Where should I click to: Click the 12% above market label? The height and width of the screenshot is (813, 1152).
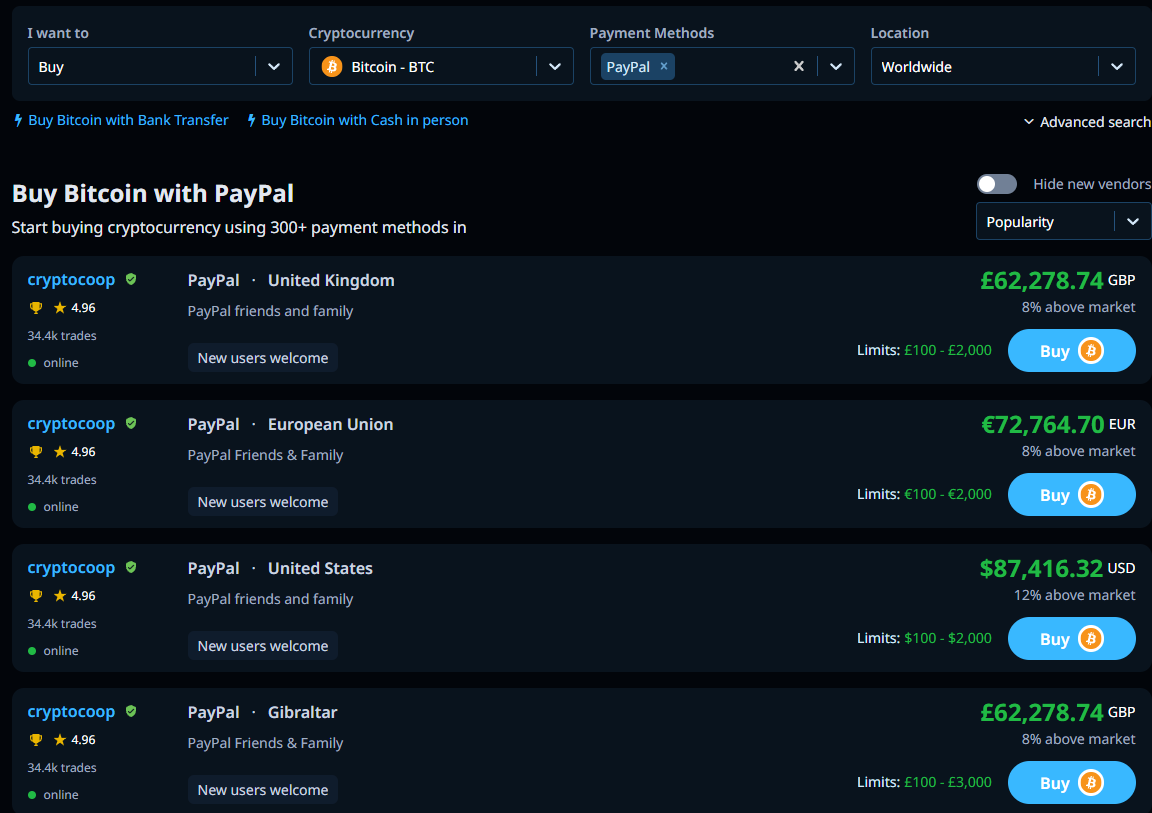coord(1074,595)
